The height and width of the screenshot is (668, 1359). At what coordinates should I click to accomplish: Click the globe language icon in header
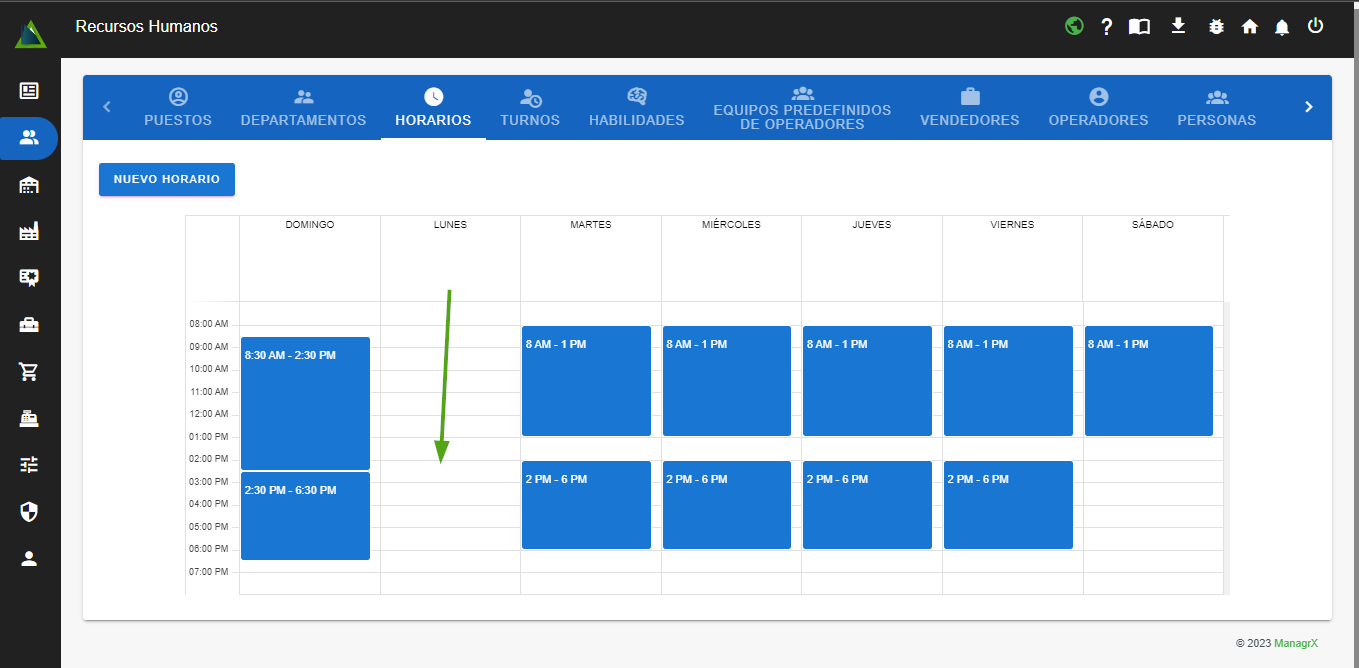coord(1074,27)
